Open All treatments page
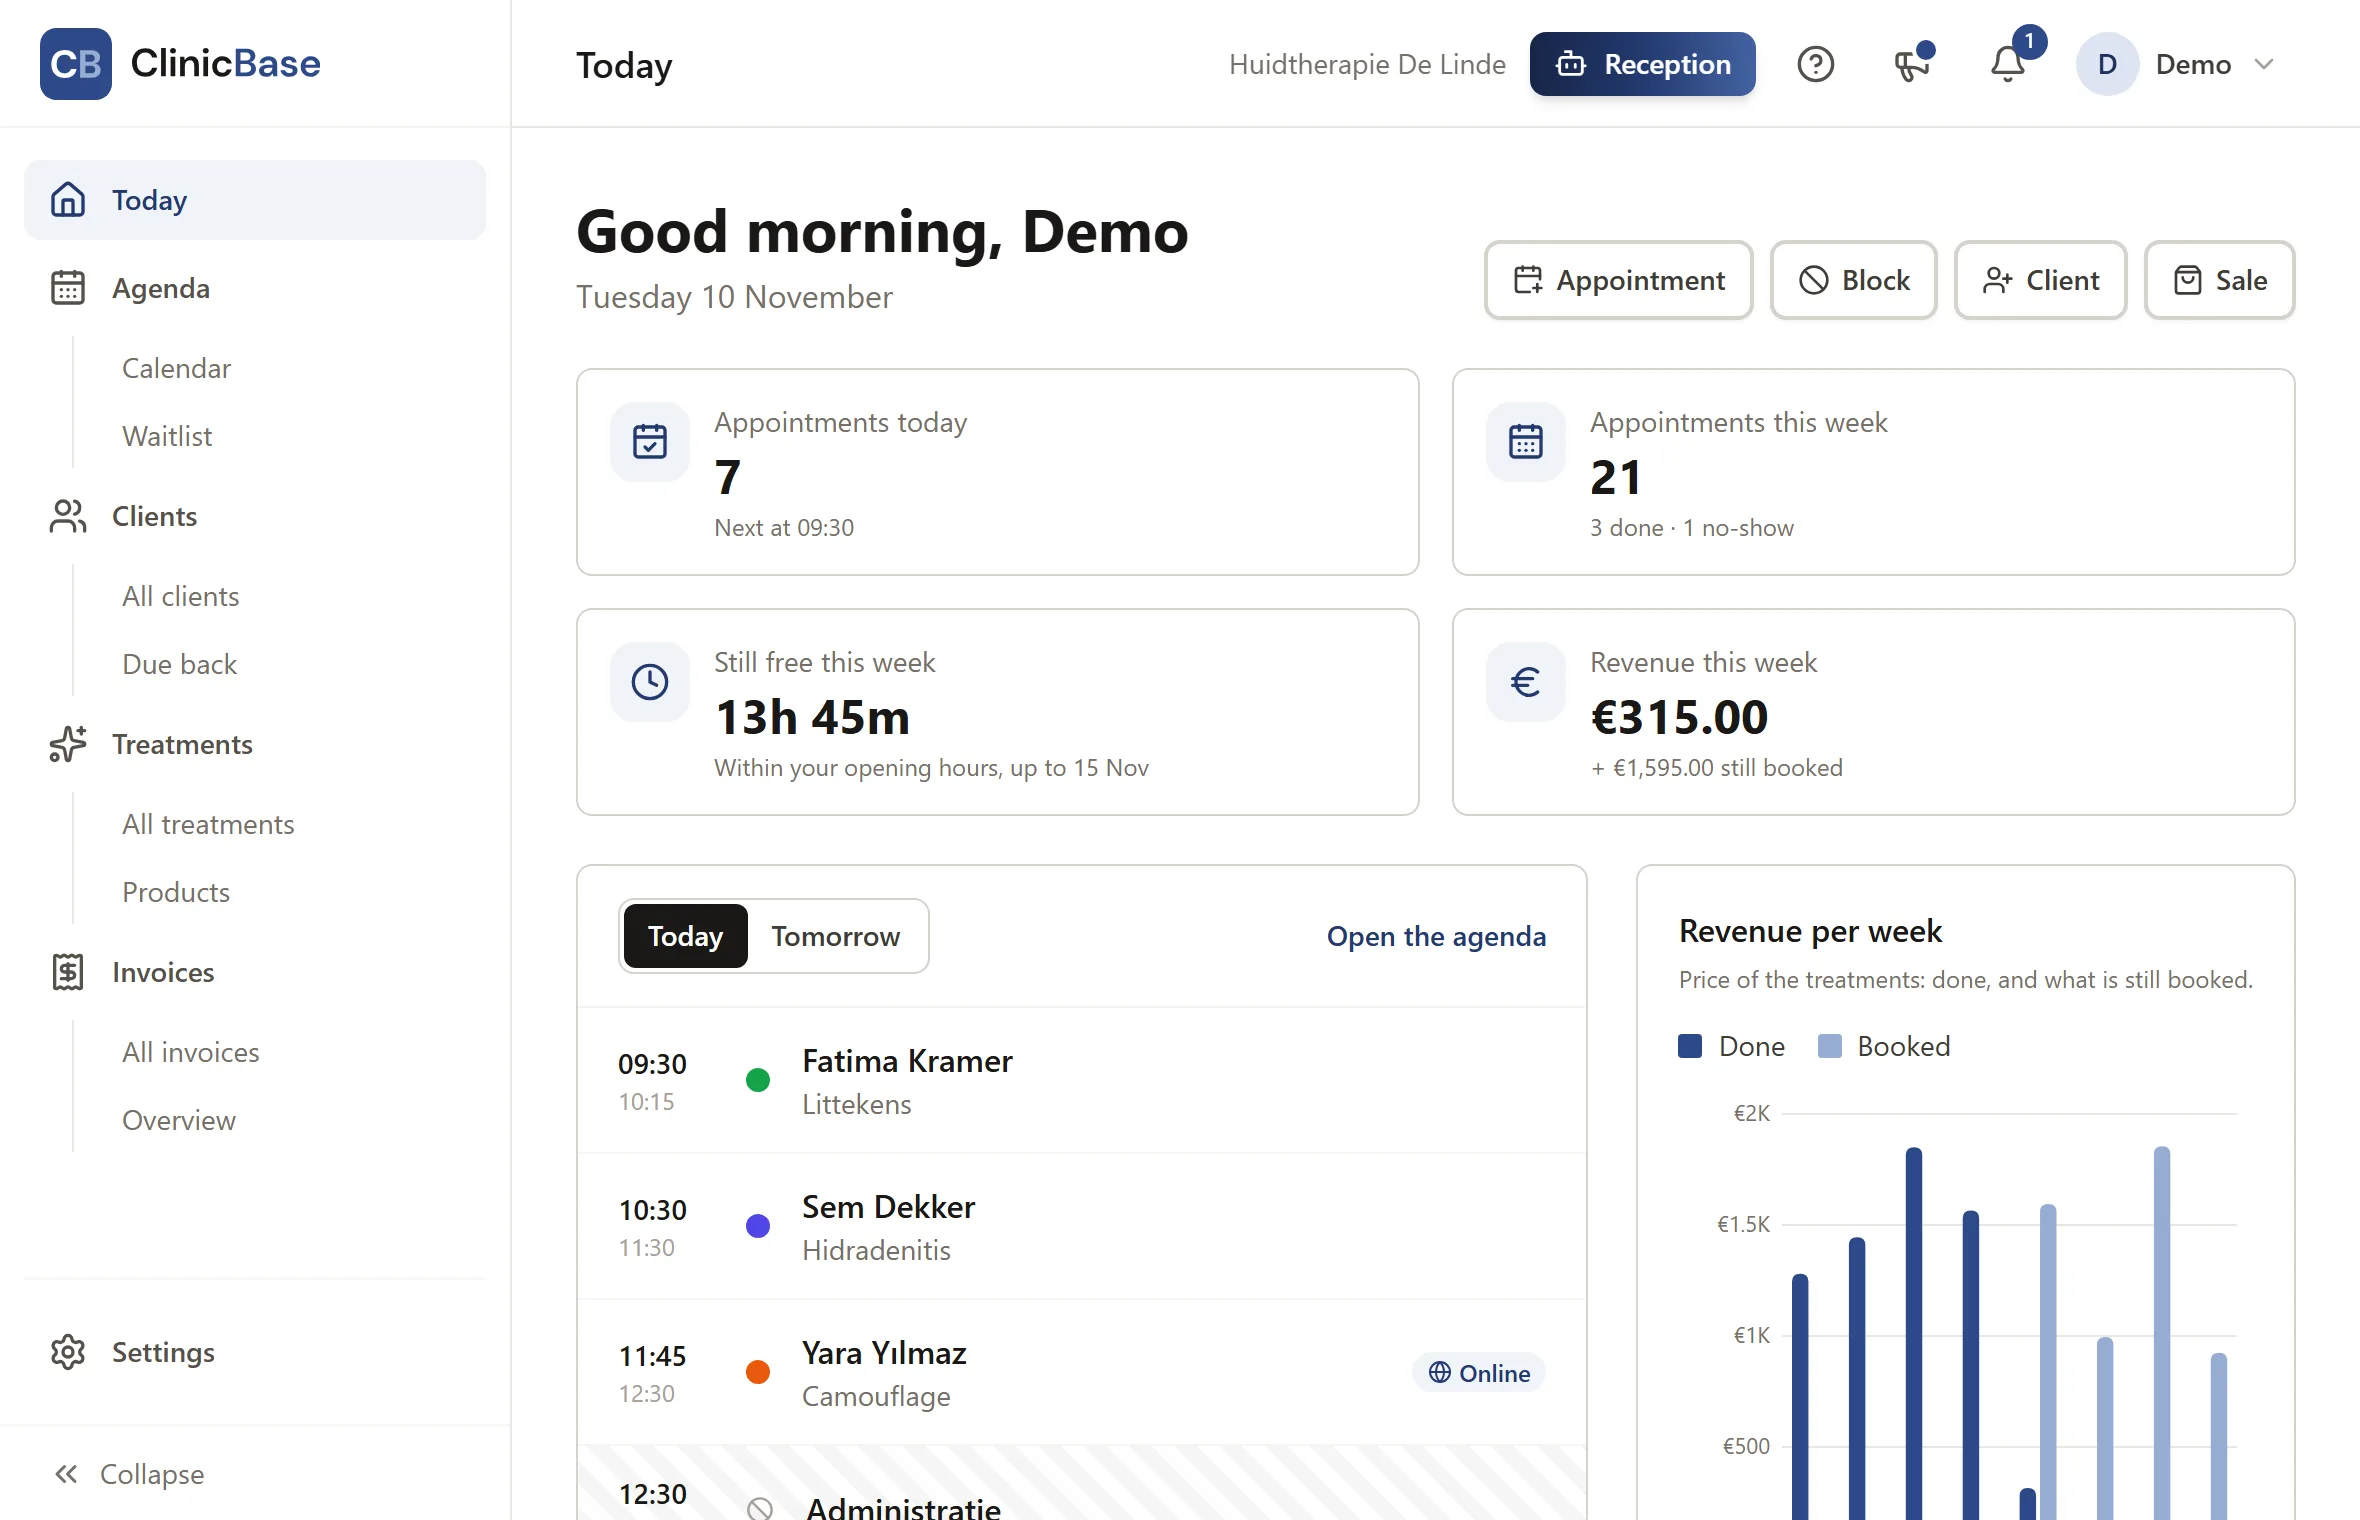 pyautogui.click(x=208, y=824)
